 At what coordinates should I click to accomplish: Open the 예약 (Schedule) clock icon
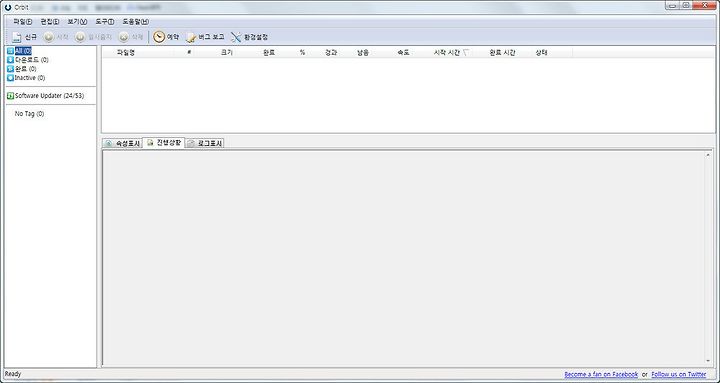159,37
